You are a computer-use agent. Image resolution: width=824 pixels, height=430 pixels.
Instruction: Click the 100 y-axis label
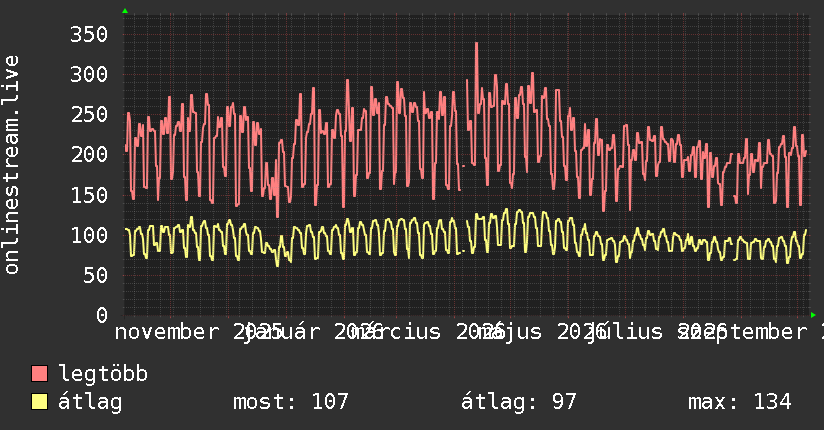pos(89,235)
